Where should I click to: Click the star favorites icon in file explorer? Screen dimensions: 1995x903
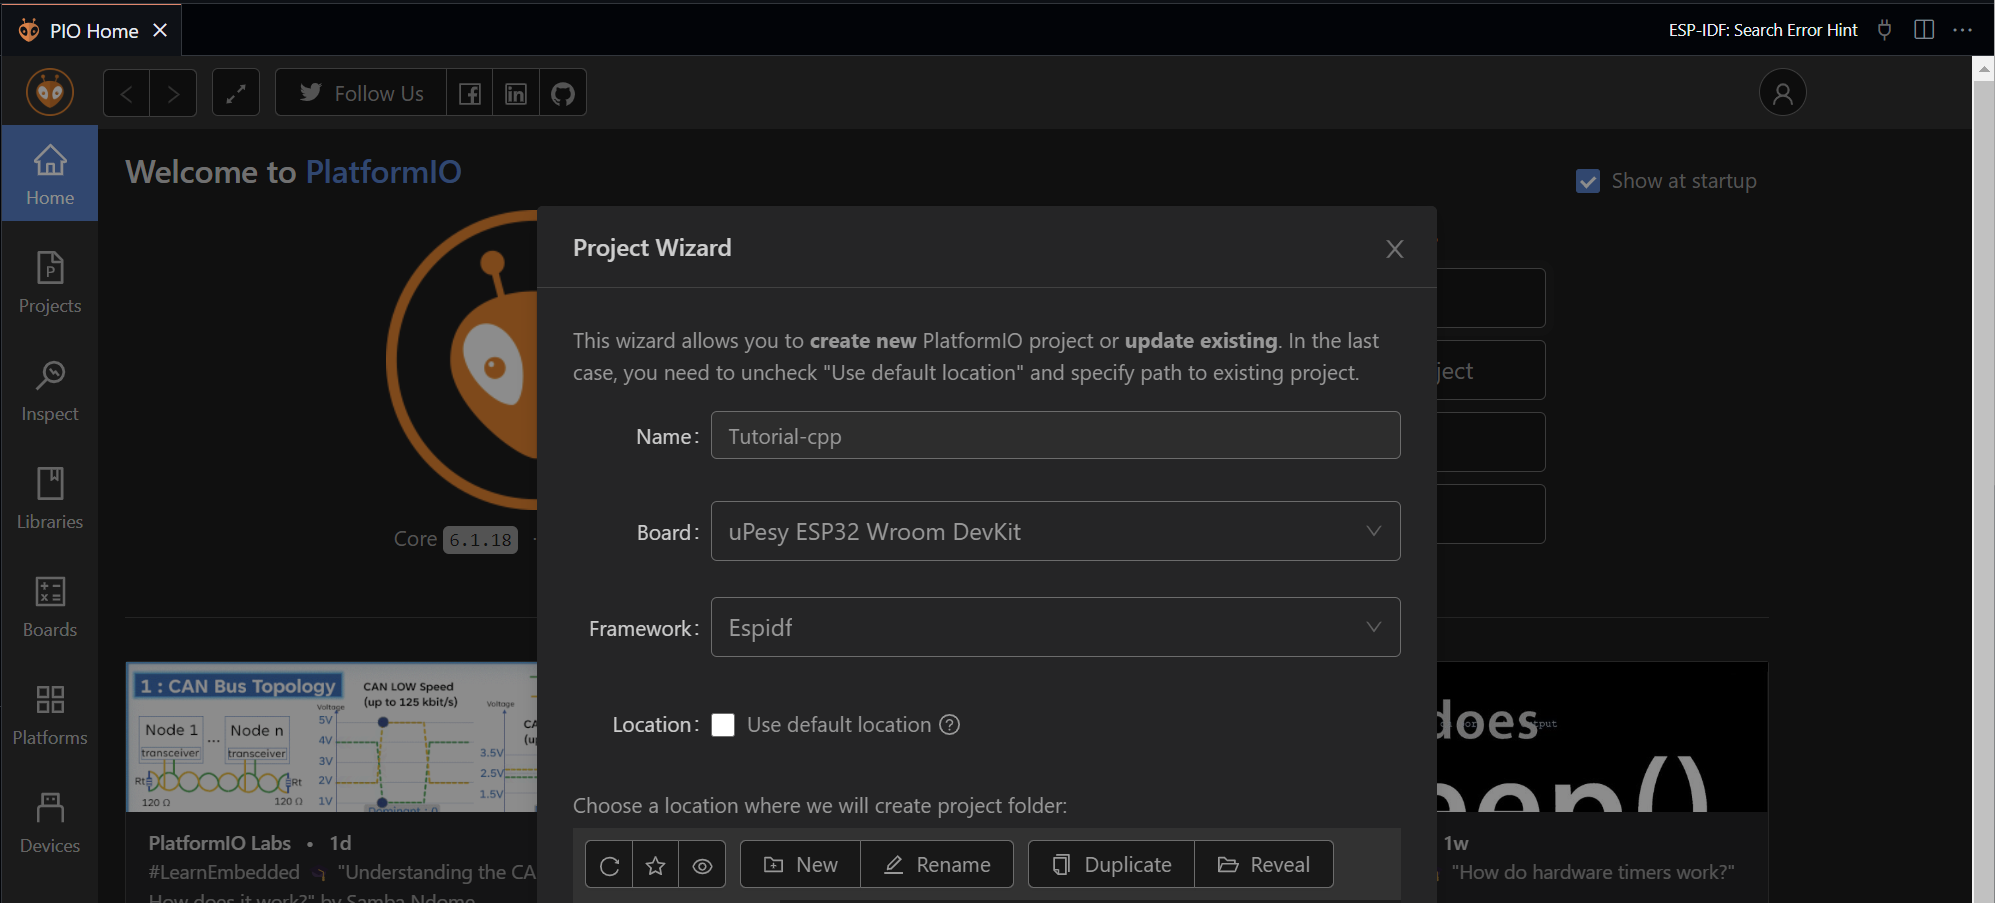click(656, 865)
